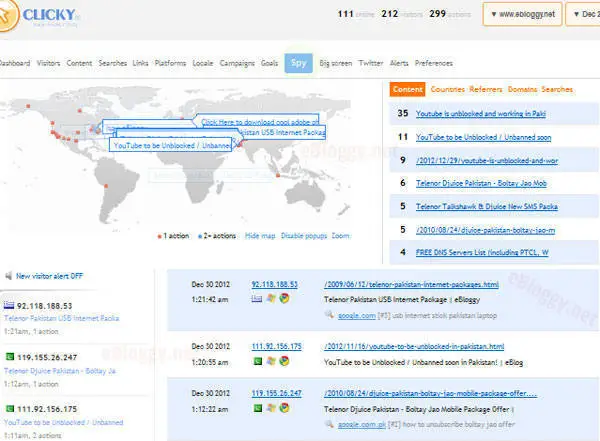Open the Dec date range dropdown
The image size is (600, 441).
(x=583, y=14)
